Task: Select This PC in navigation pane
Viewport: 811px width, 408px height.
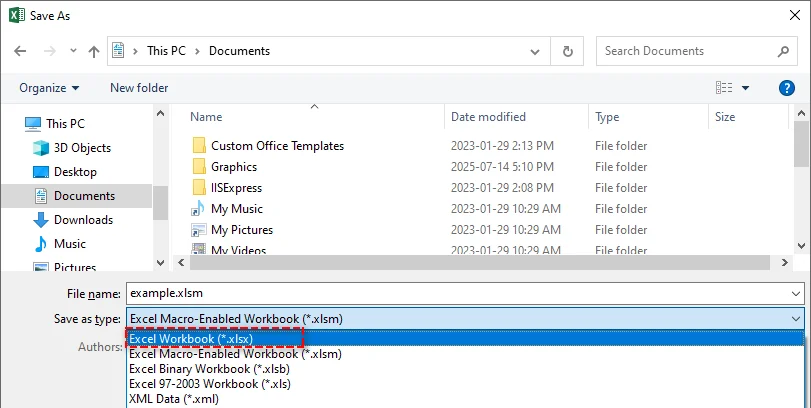Action: [x=65, y=124]
